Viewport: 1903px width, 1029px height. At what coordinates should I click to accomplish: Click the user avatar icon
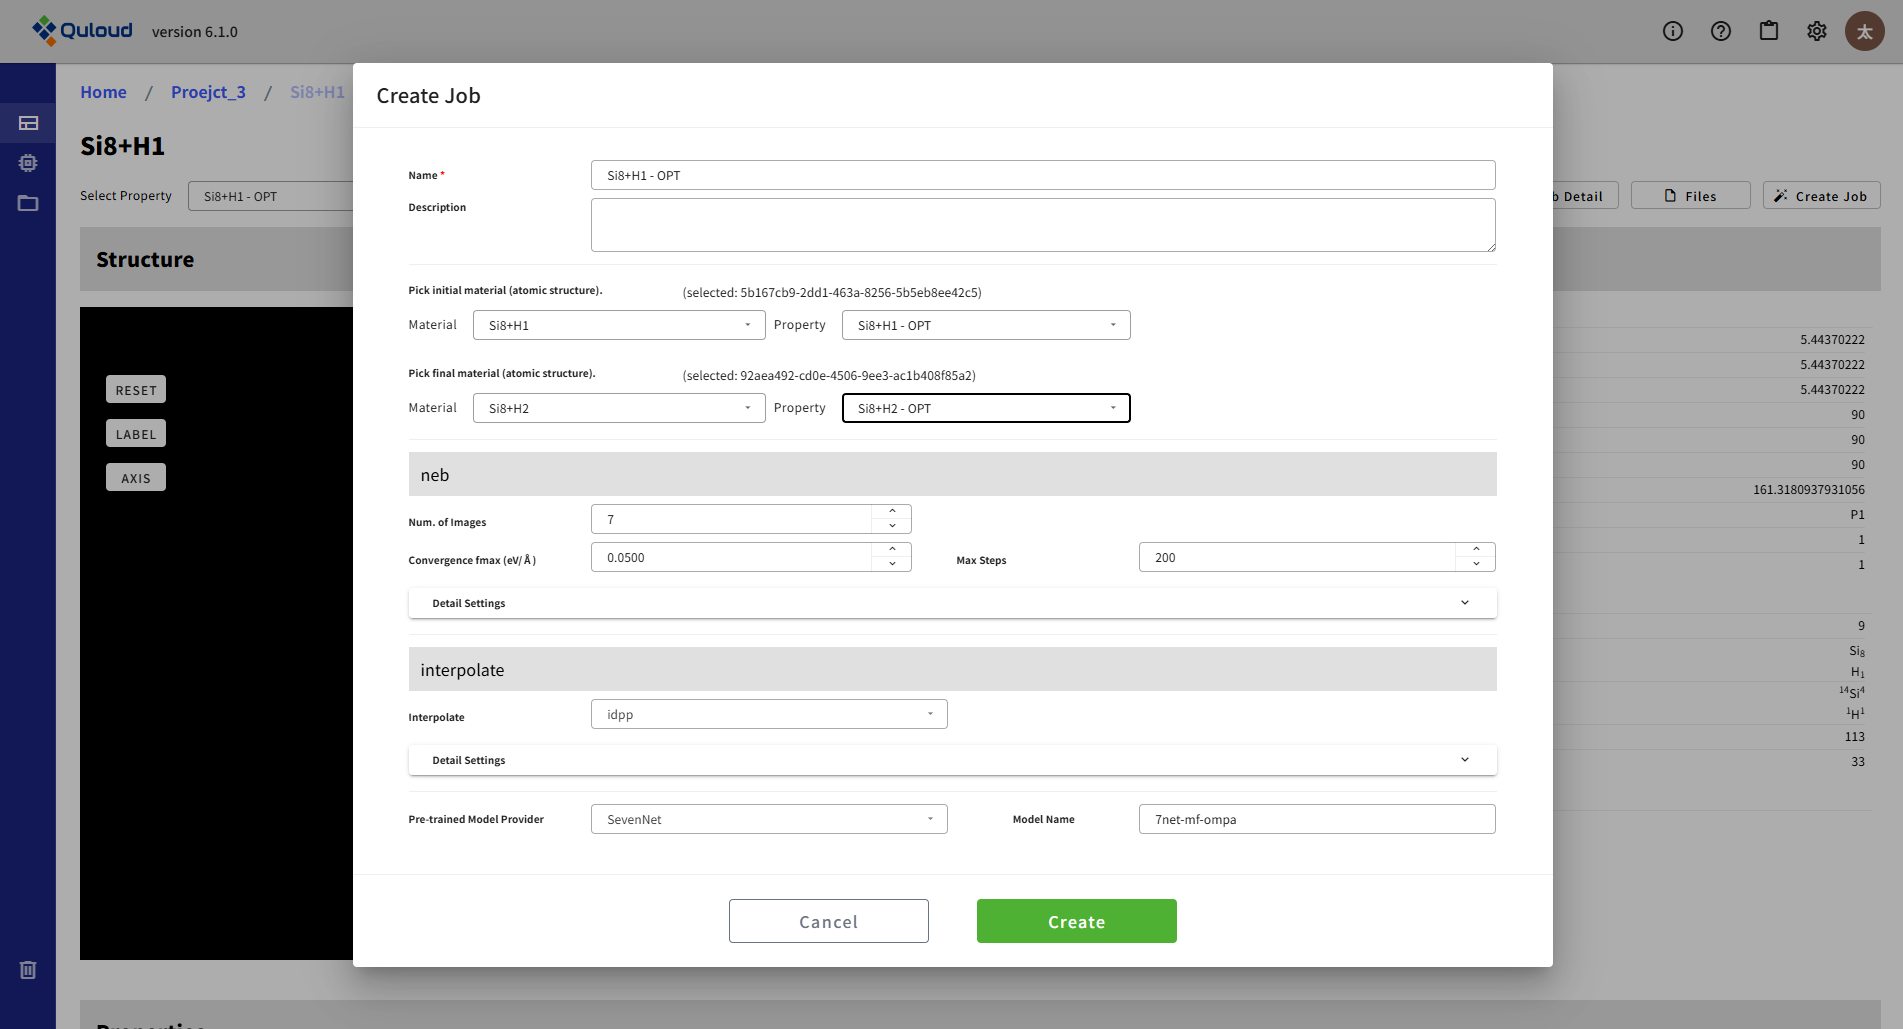tap(1865, 31)
